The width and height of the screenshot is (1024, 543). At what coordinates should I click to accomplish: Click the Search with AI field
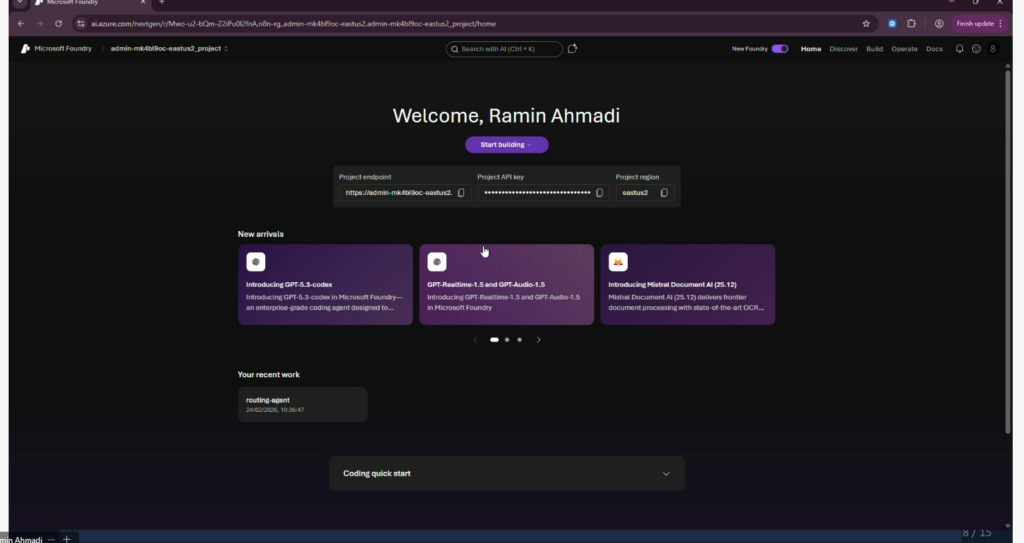click(x=504, y=49)
